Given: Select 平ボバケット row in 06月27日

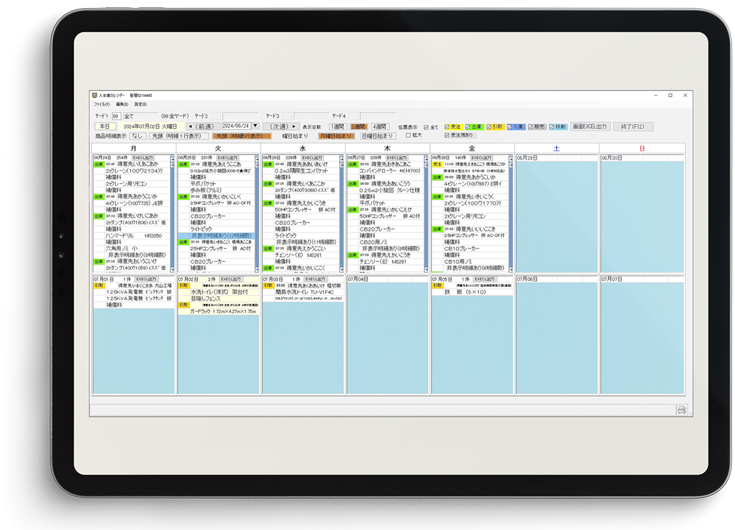Looking at the screenshot, I should 386,203.
